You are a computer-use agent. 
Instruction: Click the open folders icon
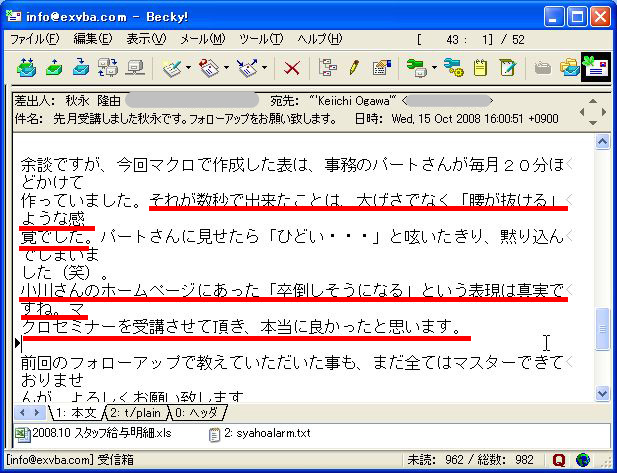(570, 67)
